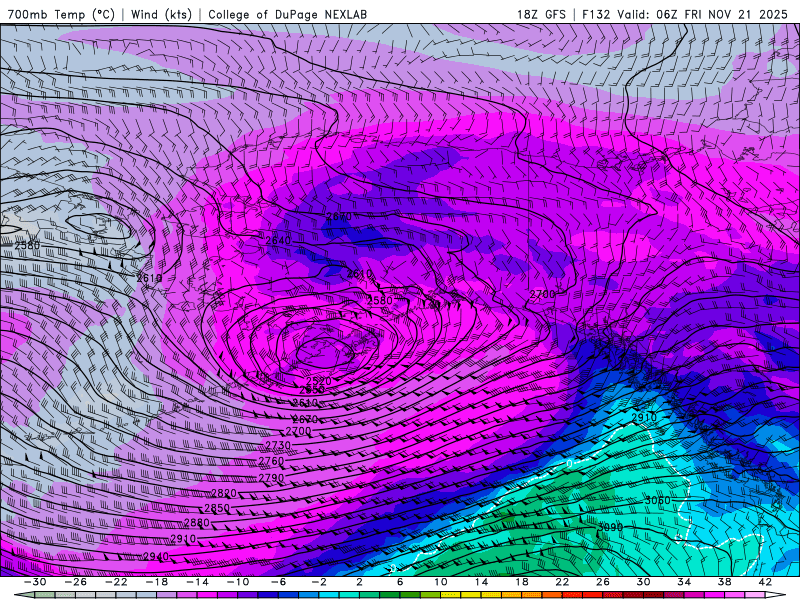Click the 42 value on color scale

764,582
